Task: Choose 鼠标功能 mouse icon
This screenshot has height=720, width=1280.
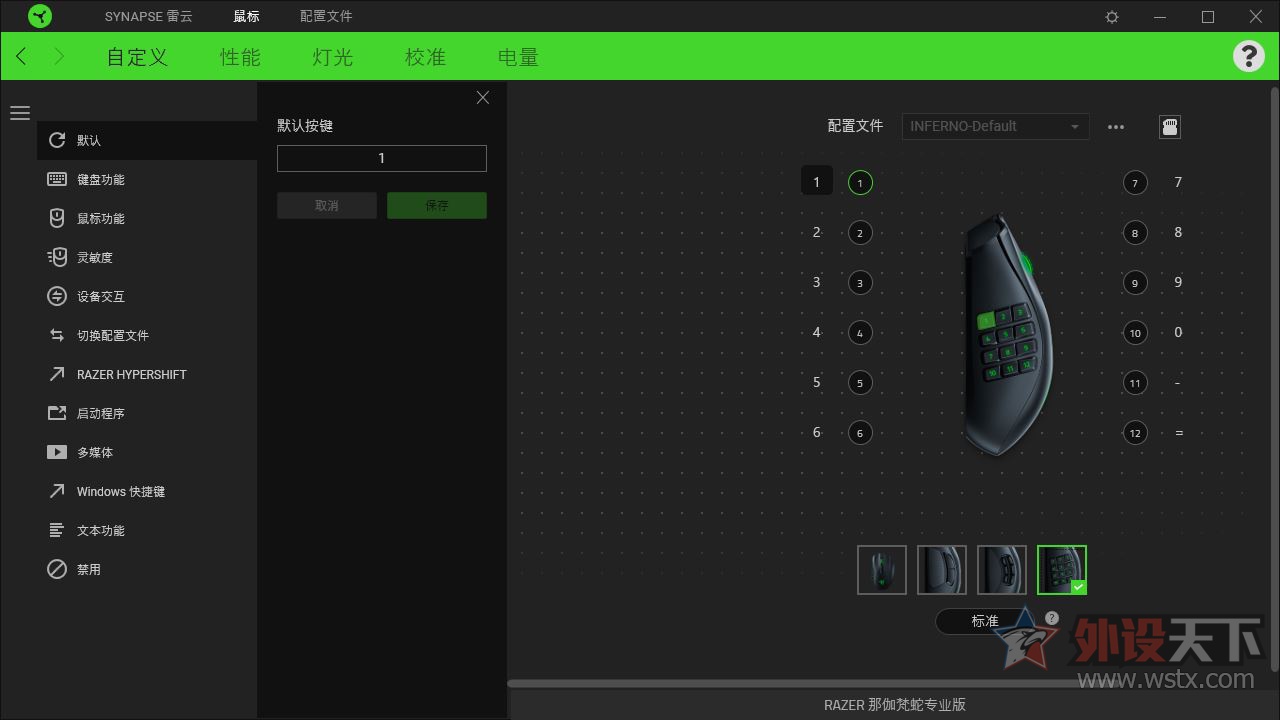Action: coord(57,219)
